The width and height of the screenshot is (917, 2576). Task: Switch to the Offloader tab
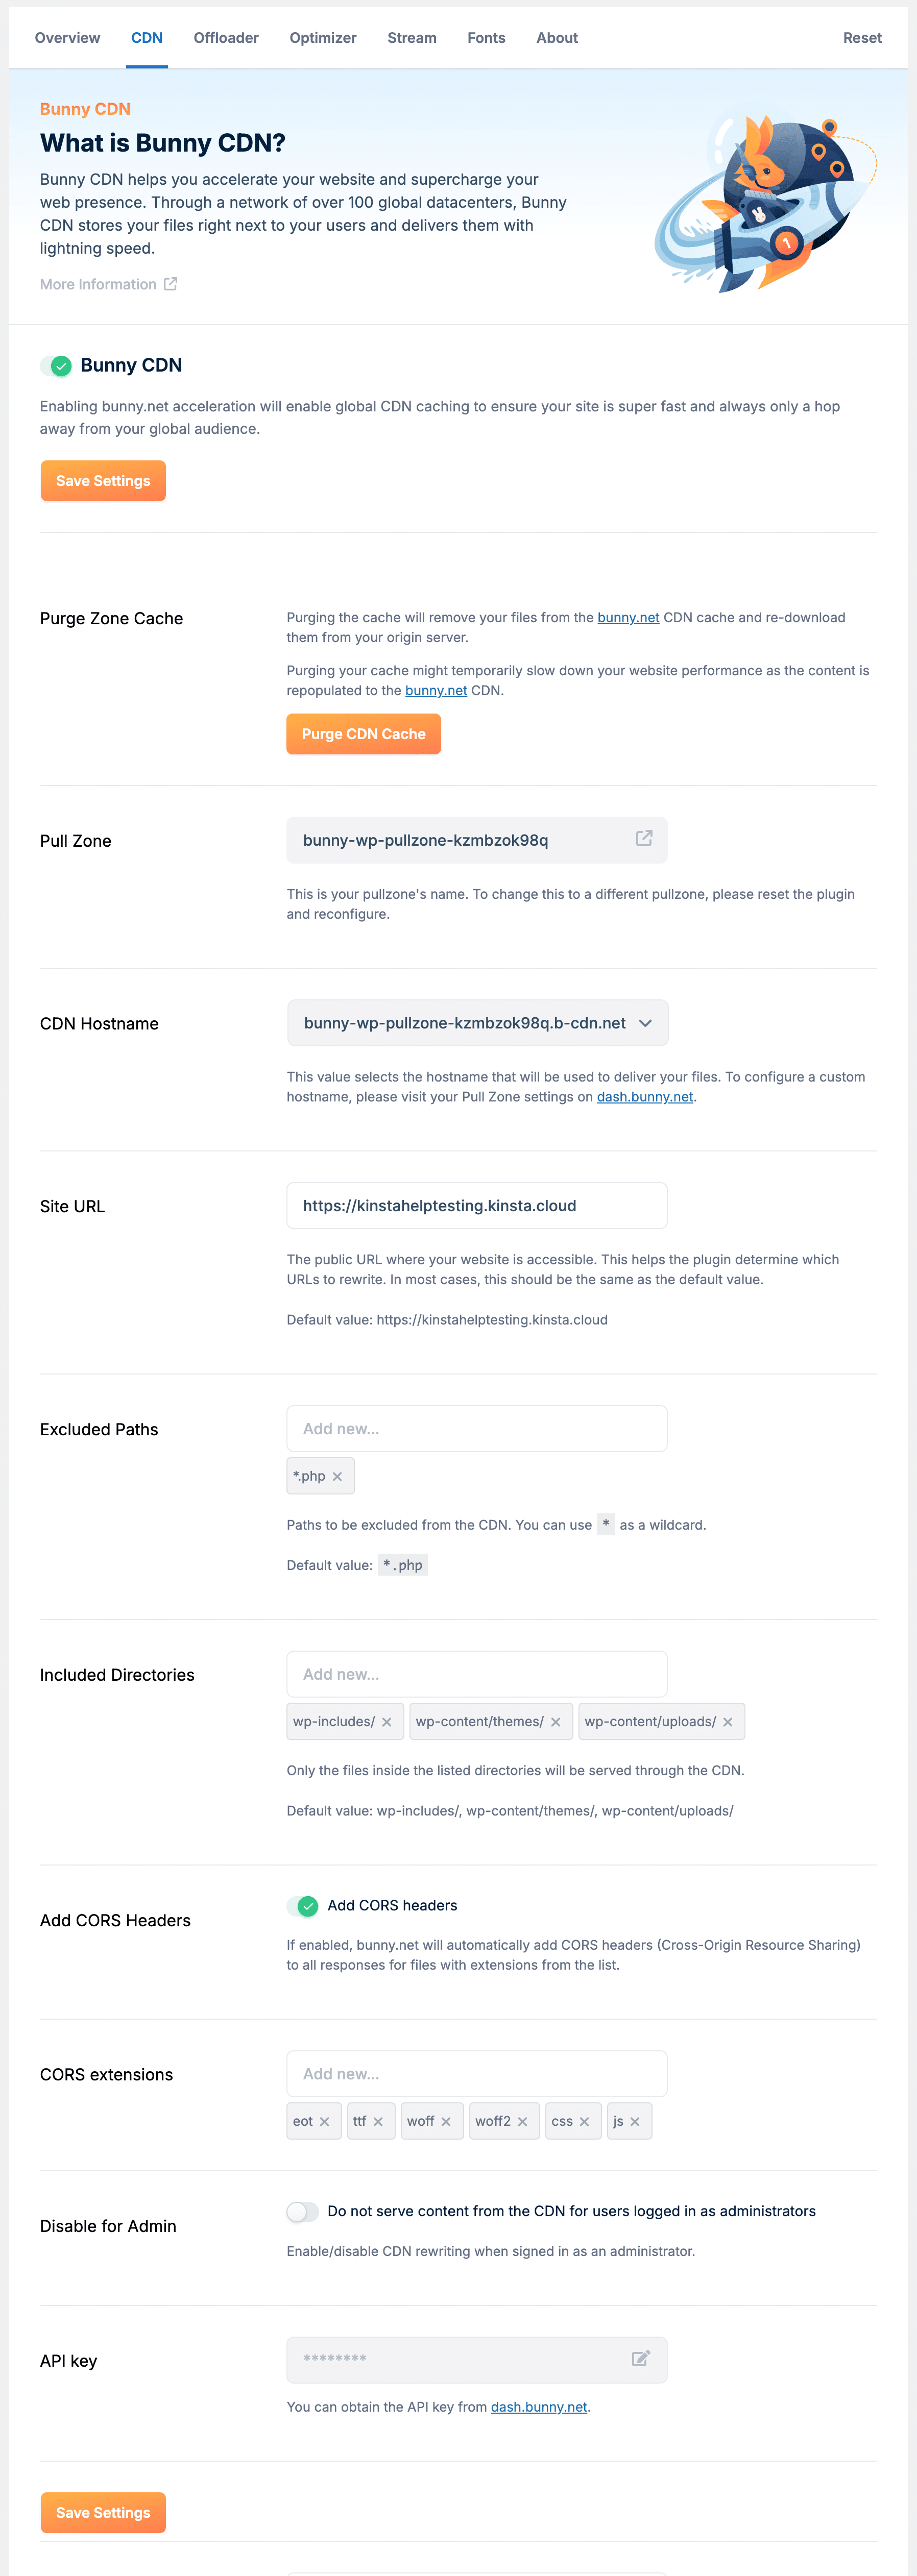tap(226, 37)
